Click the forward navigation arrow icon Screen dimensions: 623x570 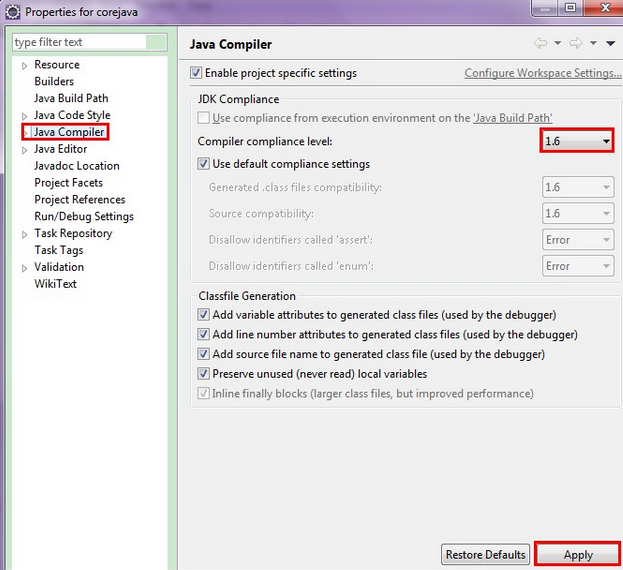point(576,43)
